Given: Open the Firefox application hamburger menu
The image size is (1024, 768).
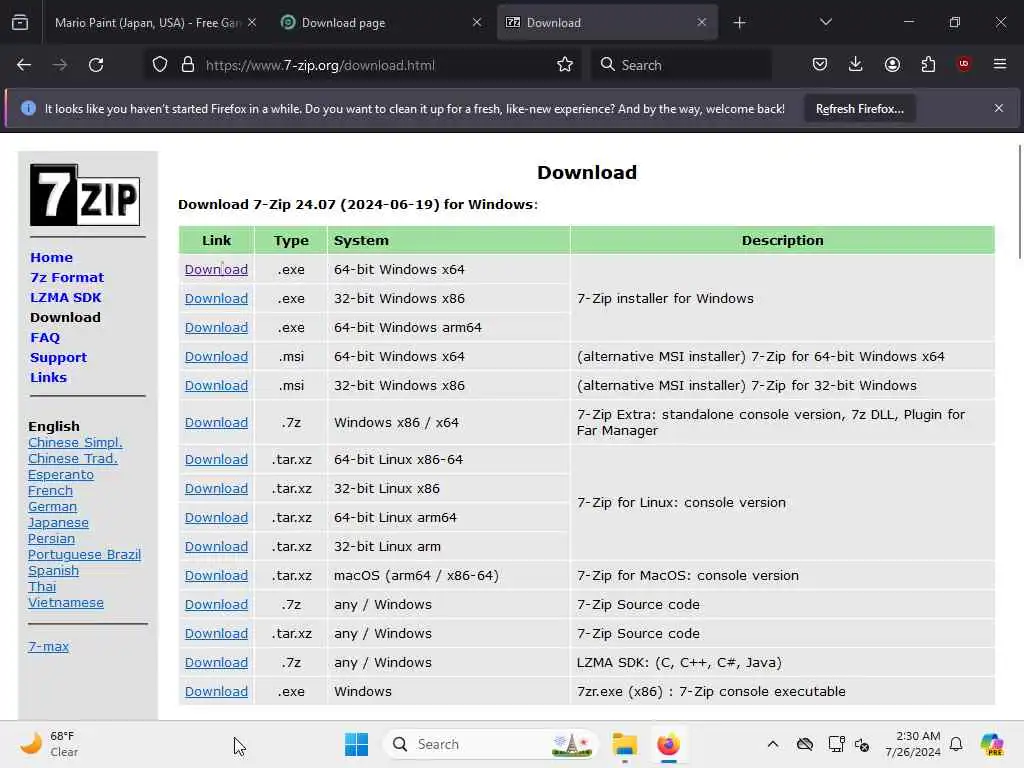Looking at the screenshot, I should coord(1000,64).
